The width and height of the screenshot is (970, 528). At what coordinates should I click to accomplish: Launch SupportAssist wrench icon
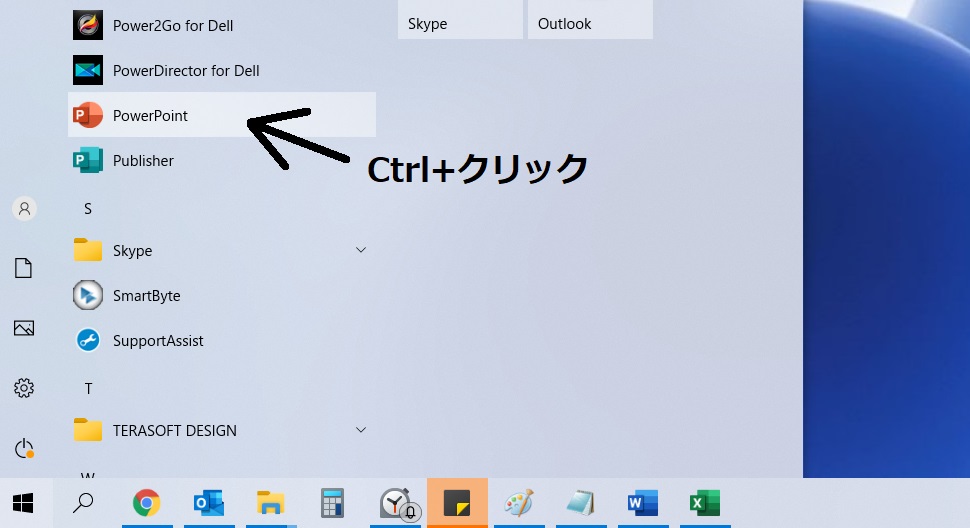[x=88, y=340]
